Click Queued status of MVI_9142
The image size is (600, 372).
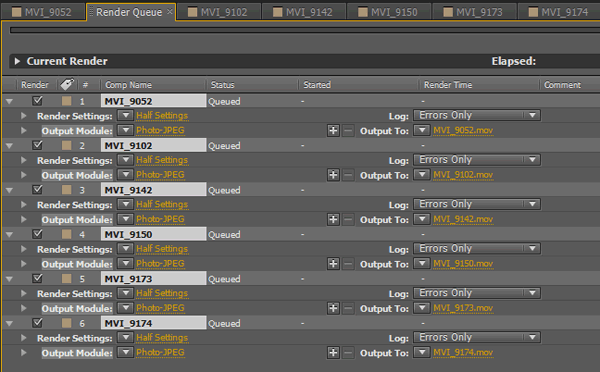tap(224, 190)
